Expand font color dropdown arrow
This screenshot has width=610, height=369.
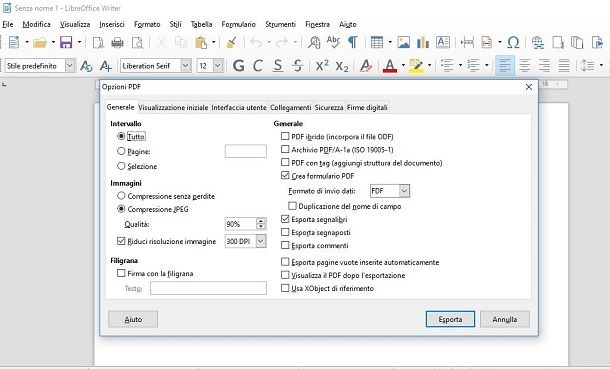click(403, 65)
